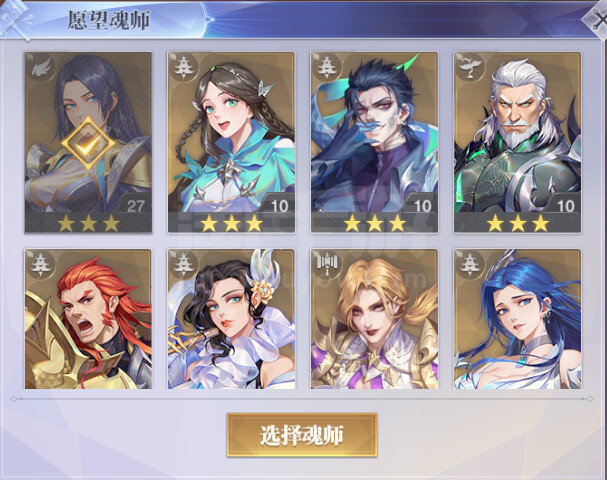Image resolution: width=607 pixels, height=480 pixels.
Task: Uncheck the golden checkmark on selected card
Action: [x=88, y=143]
